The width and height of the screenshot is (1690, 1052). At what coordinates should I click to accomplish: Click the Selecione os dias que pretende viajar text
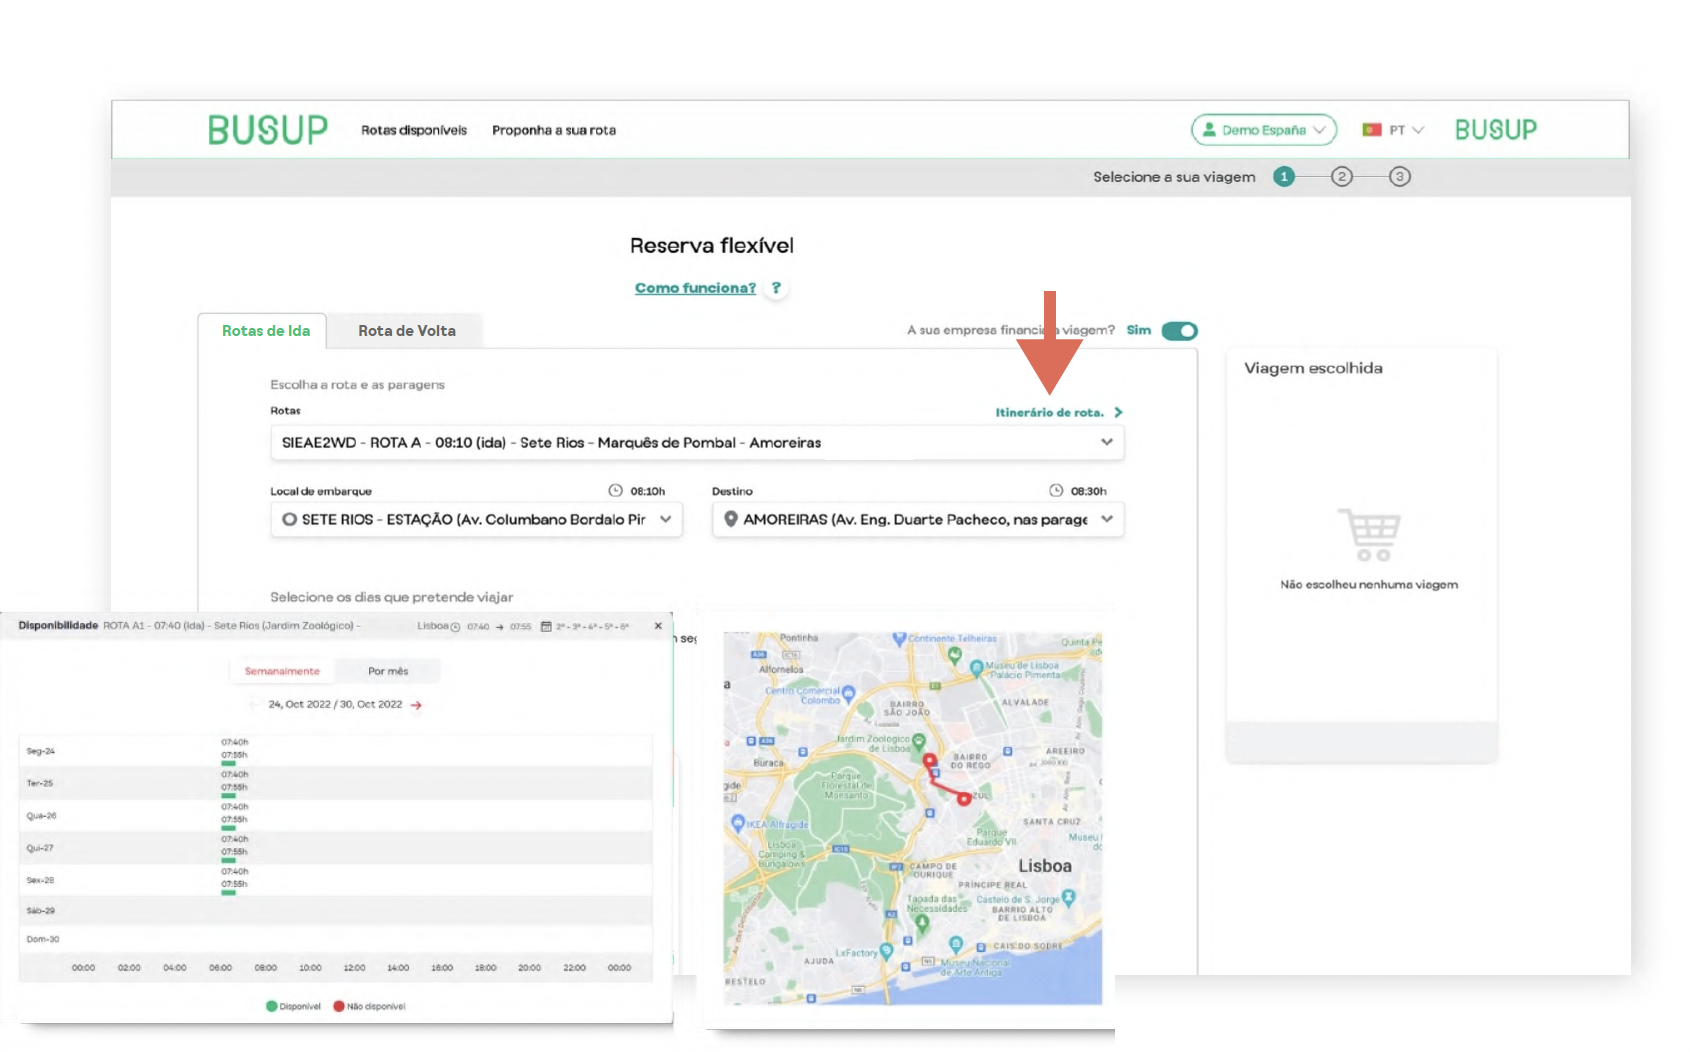point(392,597)
